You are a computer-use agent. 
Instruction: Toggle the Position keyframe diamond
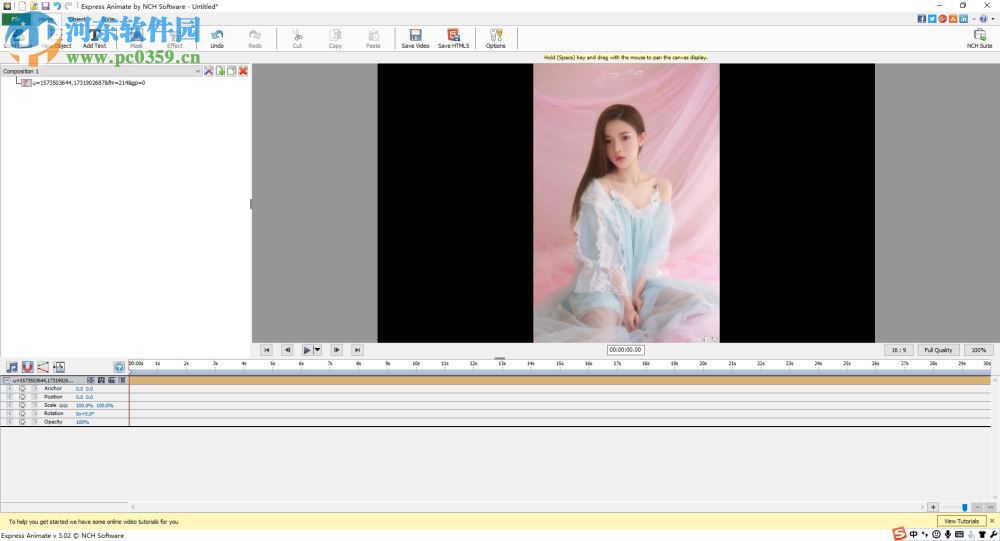(22, 397)
